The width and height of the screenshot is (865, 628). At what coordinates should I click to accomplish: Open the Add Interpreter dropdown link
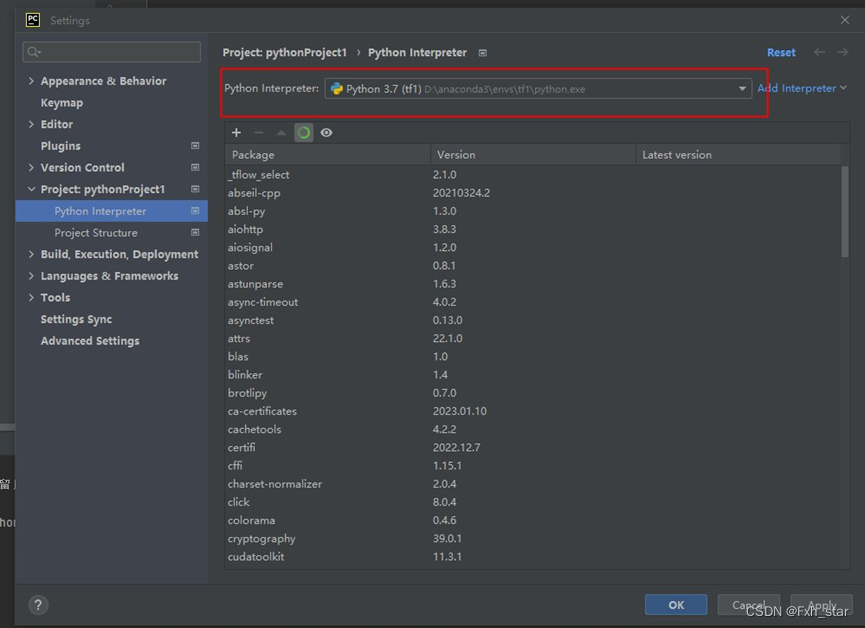pos(802,88)
